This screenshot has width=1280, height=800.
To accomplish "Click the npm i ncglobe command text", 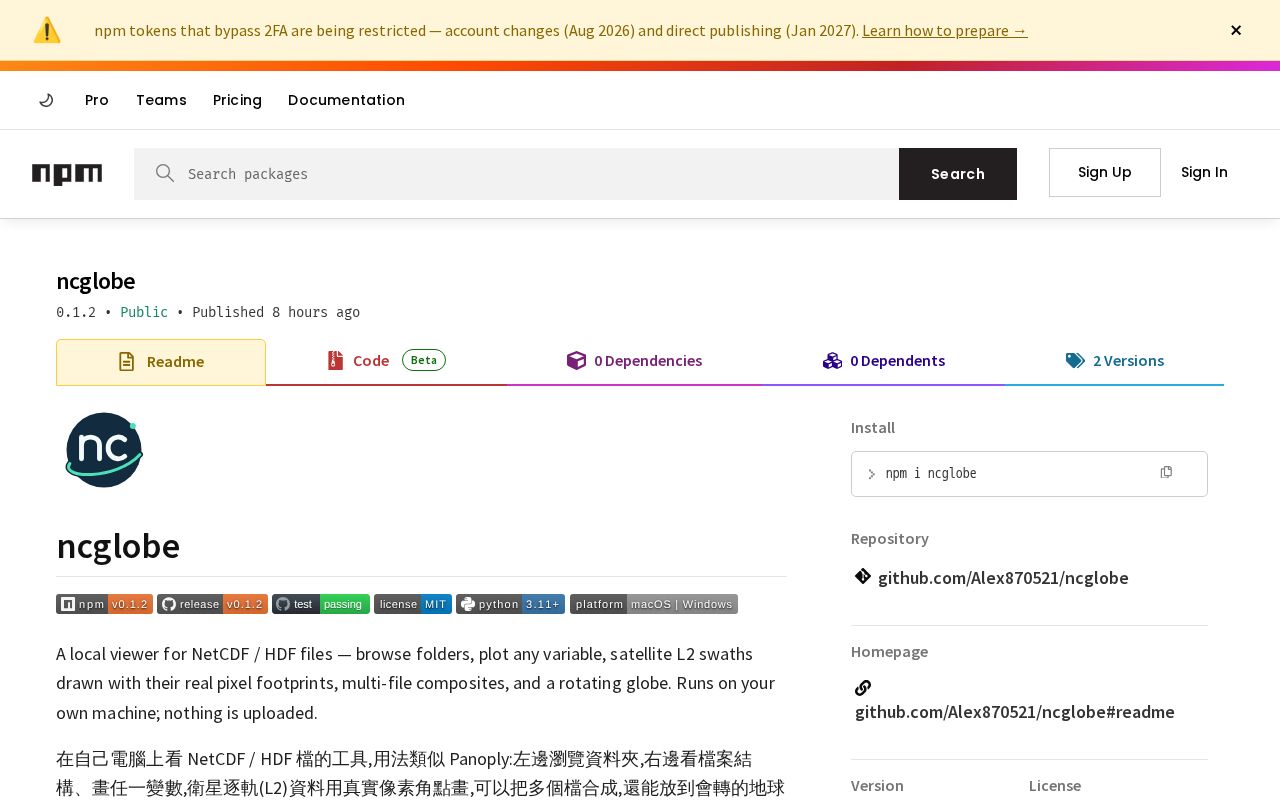I will pyautogui.click(x=931, y=474).
